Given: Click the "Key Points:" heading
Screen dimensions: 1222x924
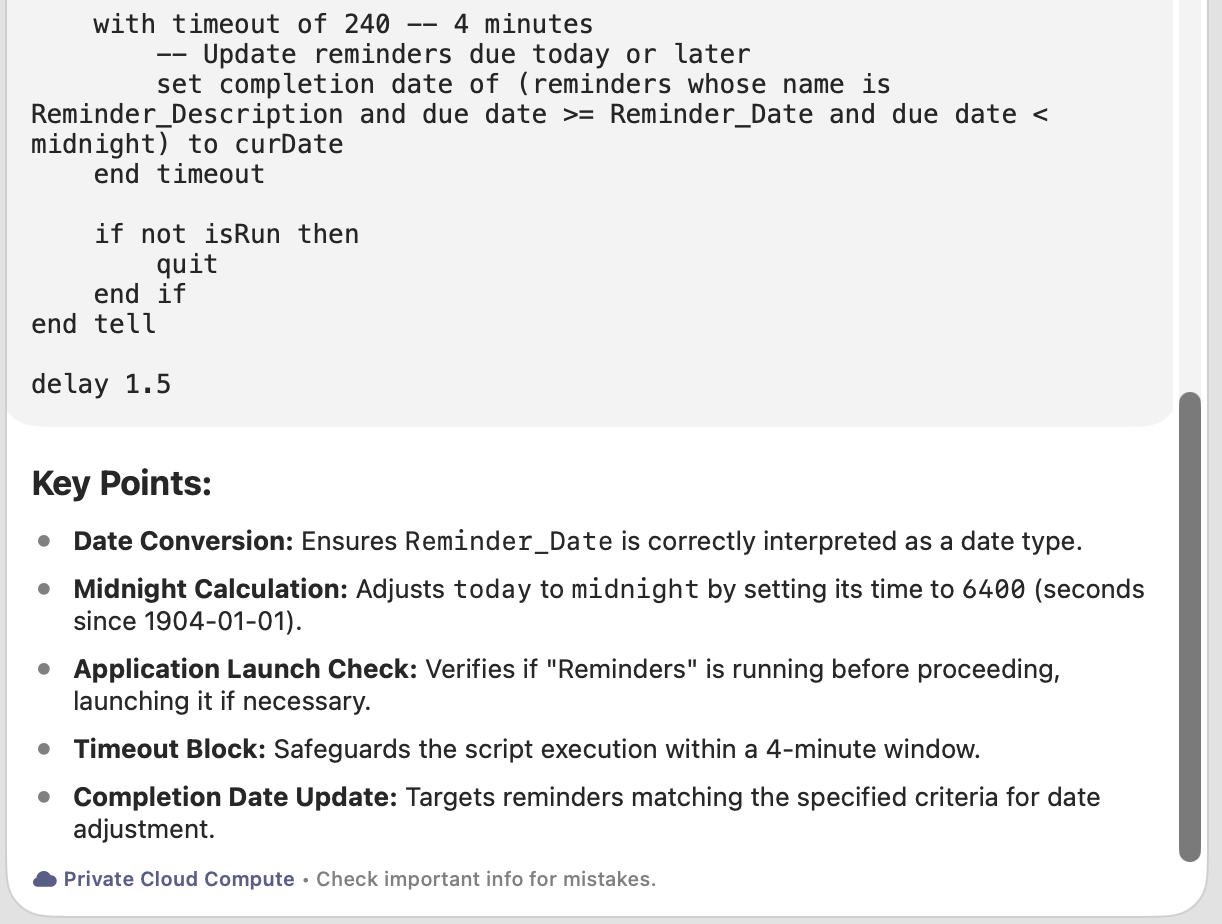Looking at the screenshot, I should pyautogui.click(x=121, y=484).
